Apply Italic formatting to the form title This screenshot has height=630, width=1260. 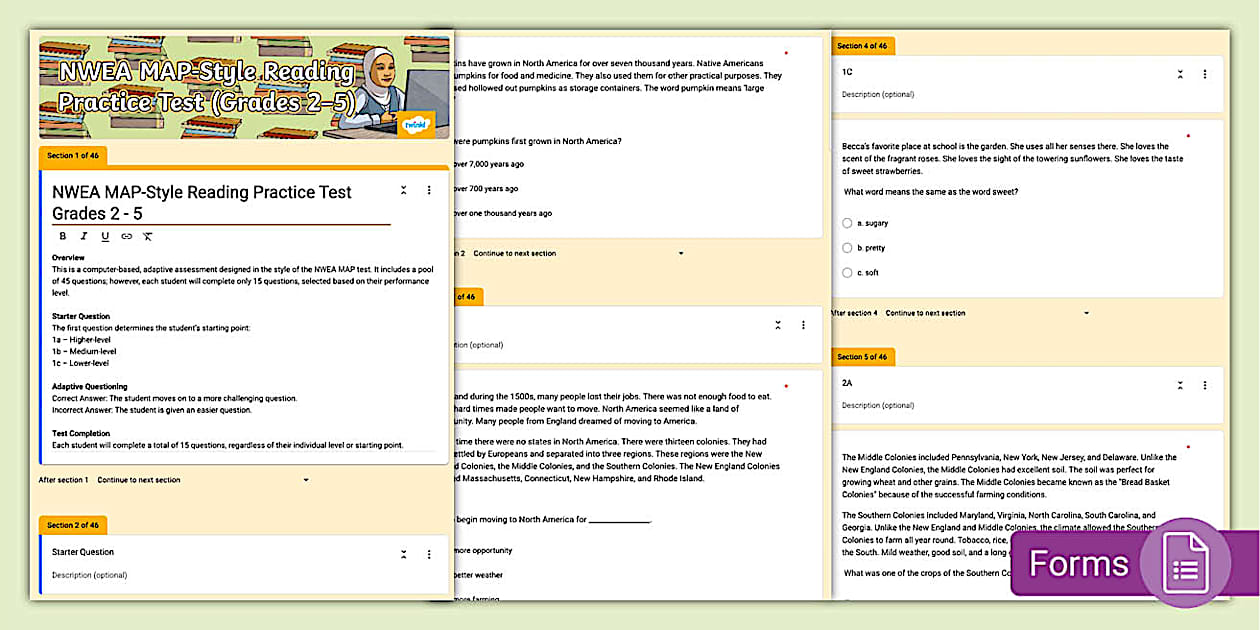tap(84, 236)
